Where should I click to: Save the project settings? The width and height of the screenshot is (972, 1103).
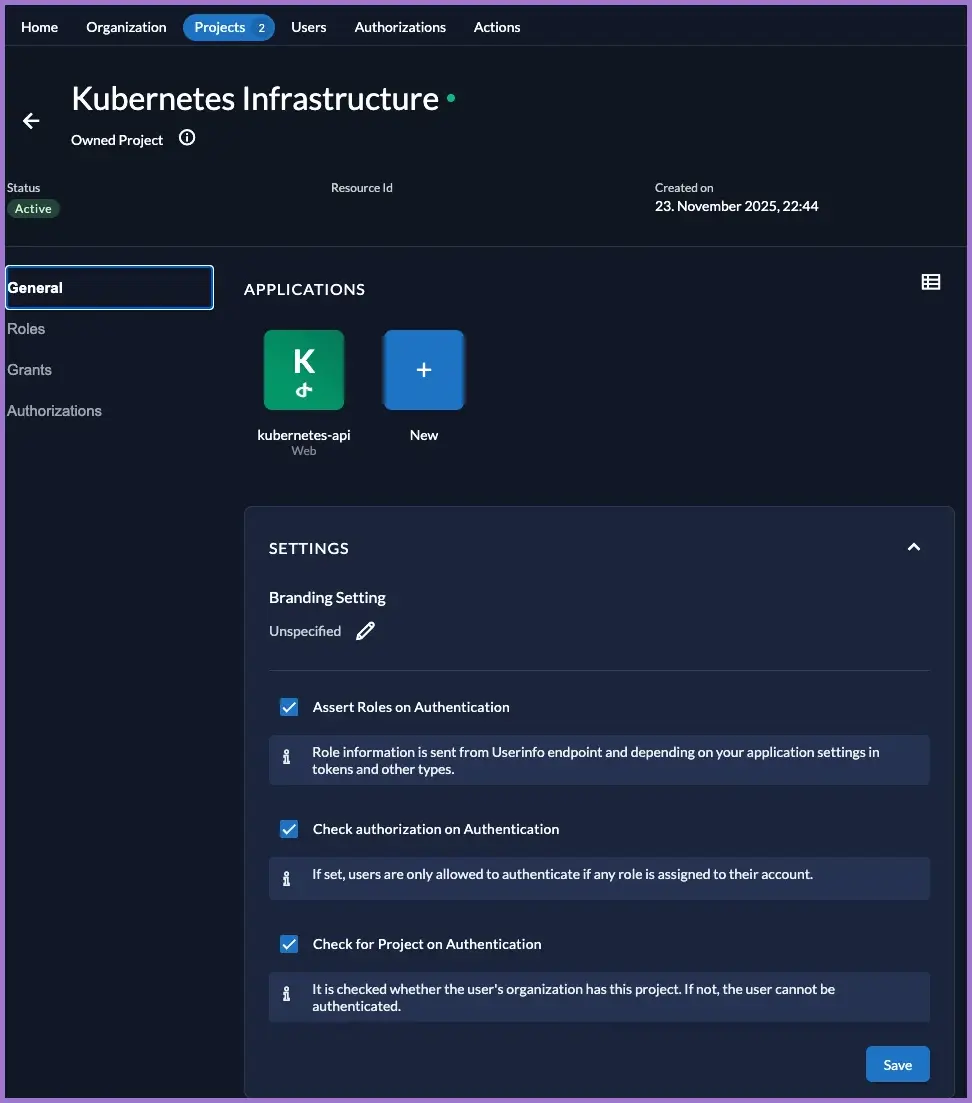click(x=897, y=1065)
